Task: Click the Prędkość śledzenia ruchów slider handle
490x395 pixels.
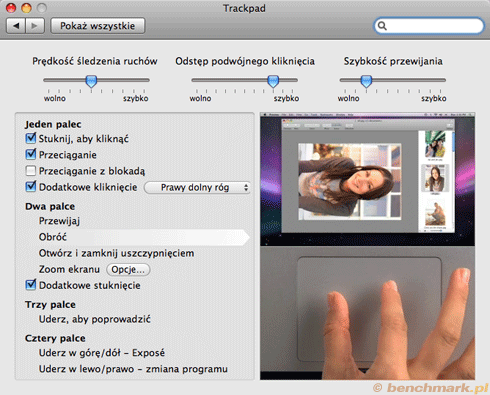Action: (x=91, y=81)
